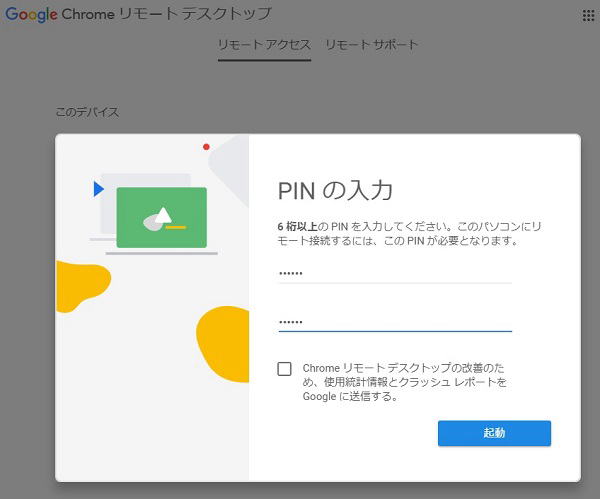Click the text starting with 6 桁以上の PIN

point(409,233)
